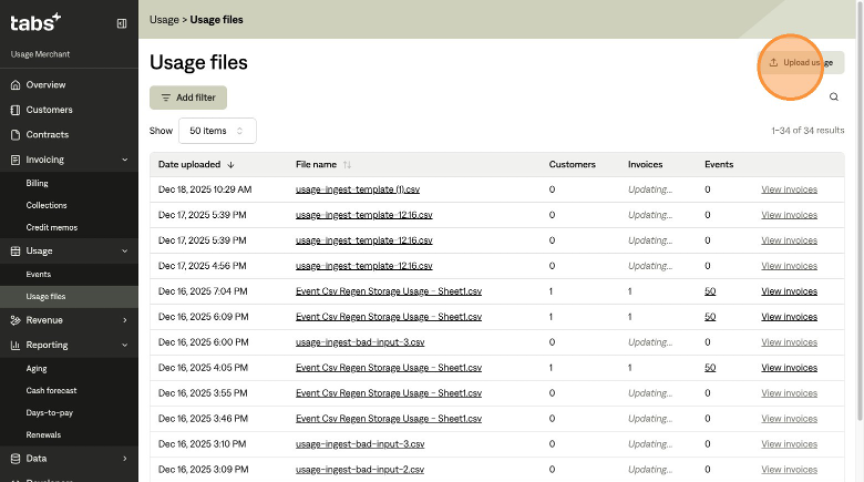Click the Overview home icon
Screen dimensions: 864x482
pos(15,85)
